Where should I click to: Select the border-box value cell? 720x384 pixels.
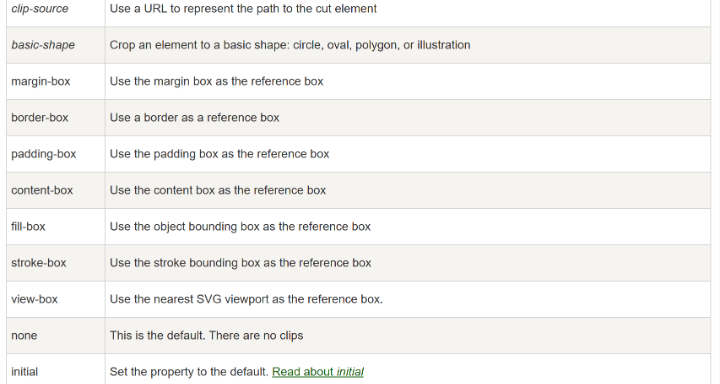pyautogui.click(x=56, y=118)
